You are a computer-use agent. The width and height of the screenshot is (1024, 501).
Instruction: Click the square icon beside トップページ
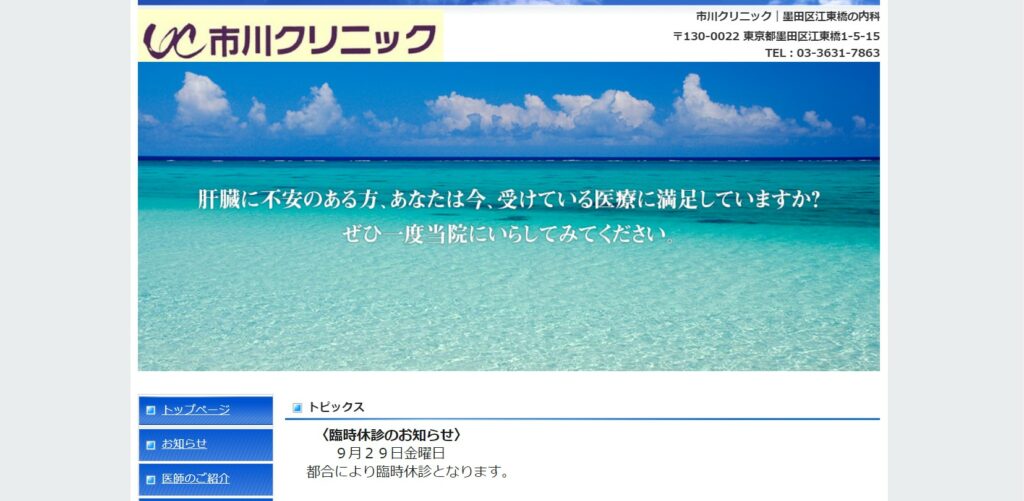coord(151,410)
